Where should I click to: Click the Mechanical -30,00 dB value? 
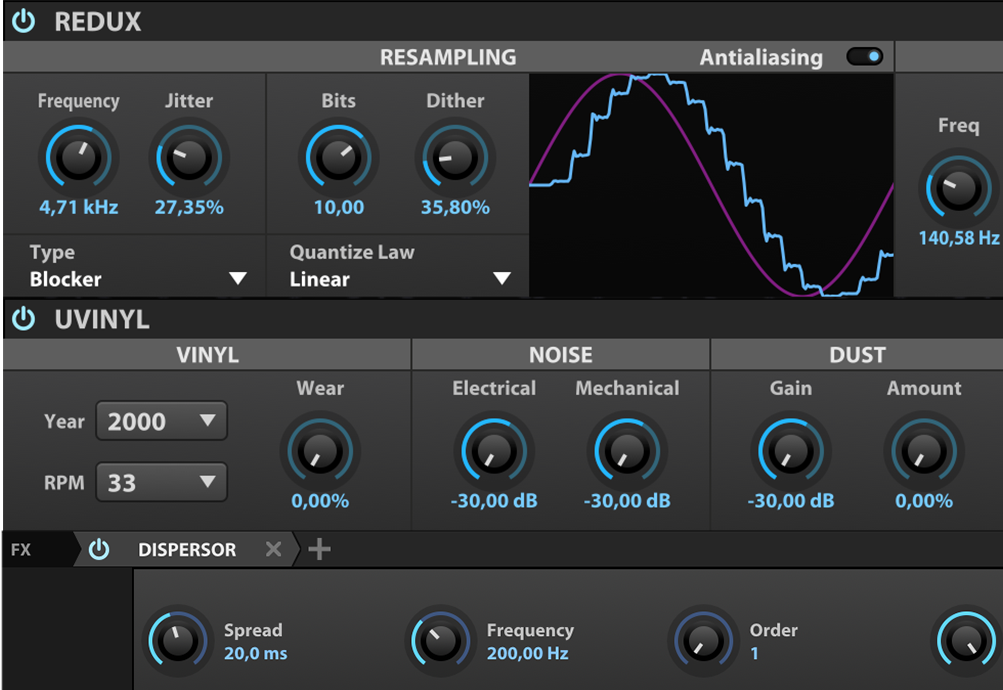pyautogui.click(x=627, y=501)
